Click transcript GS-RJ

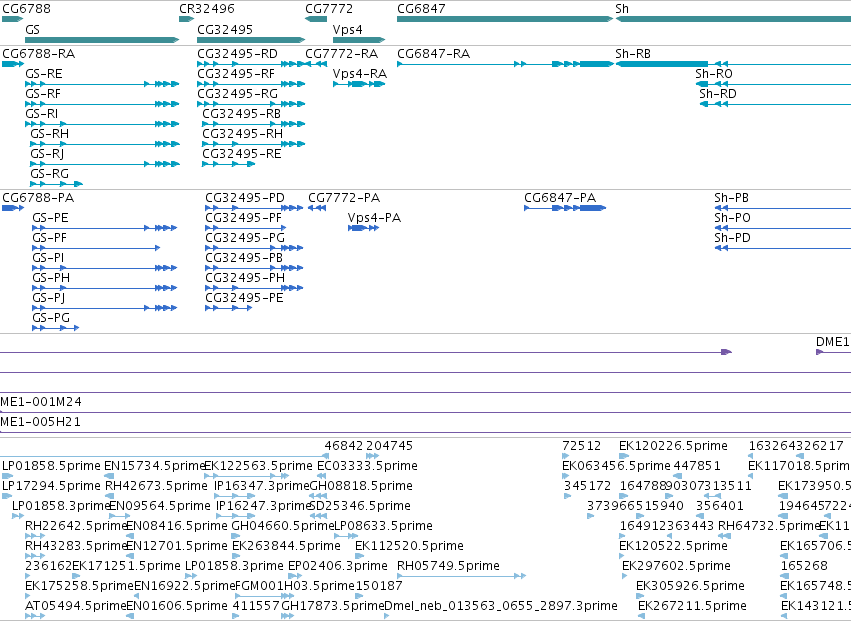47,154
